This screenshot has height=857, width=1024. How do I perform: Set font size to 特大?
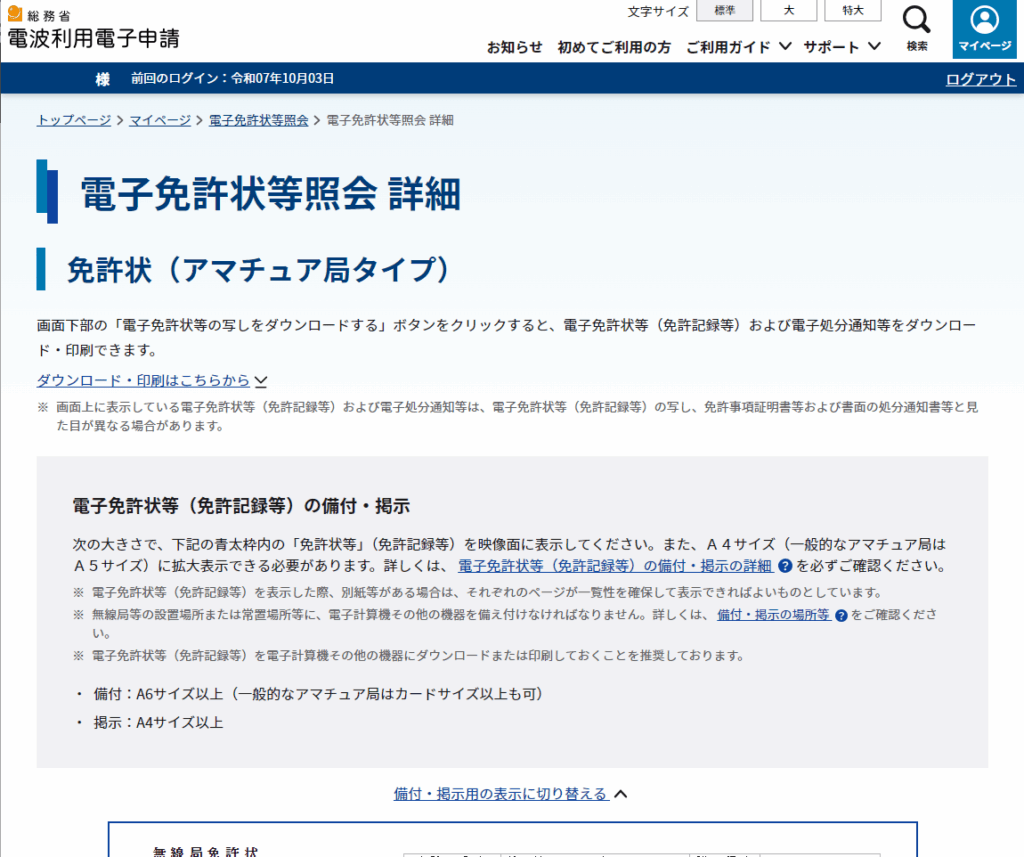[852, 11]
